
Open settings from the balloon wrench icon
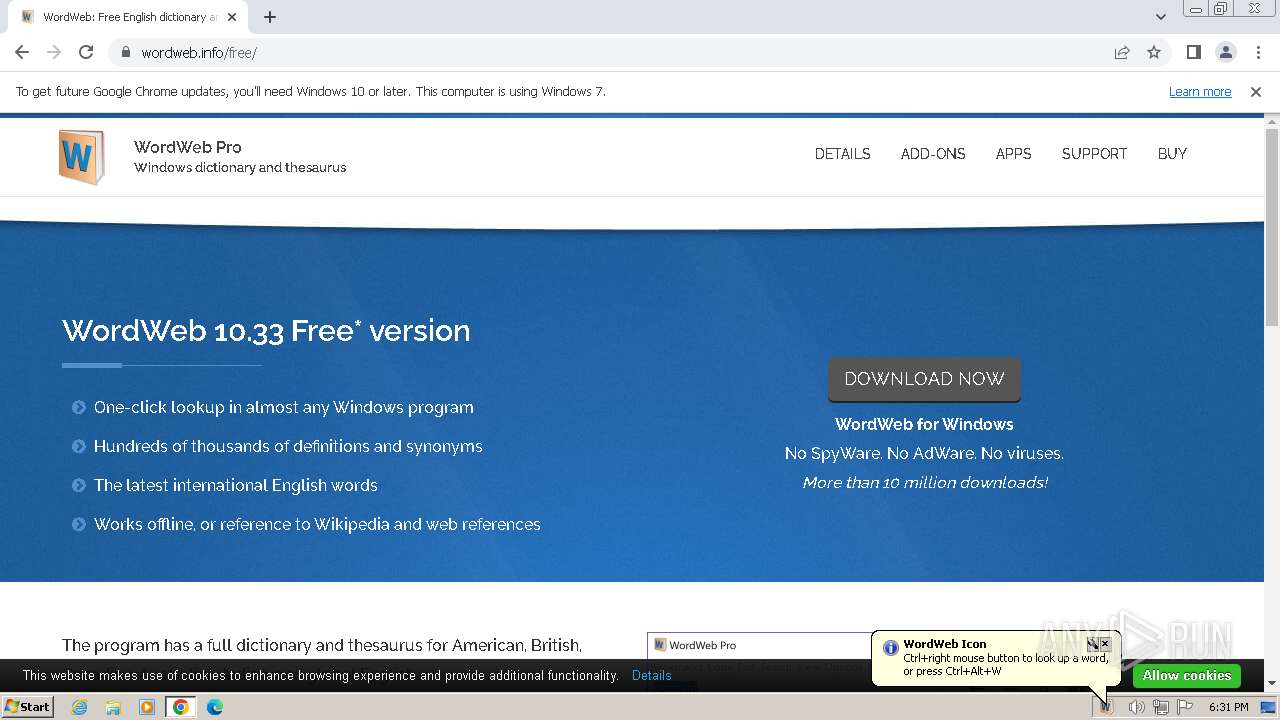1093,644
